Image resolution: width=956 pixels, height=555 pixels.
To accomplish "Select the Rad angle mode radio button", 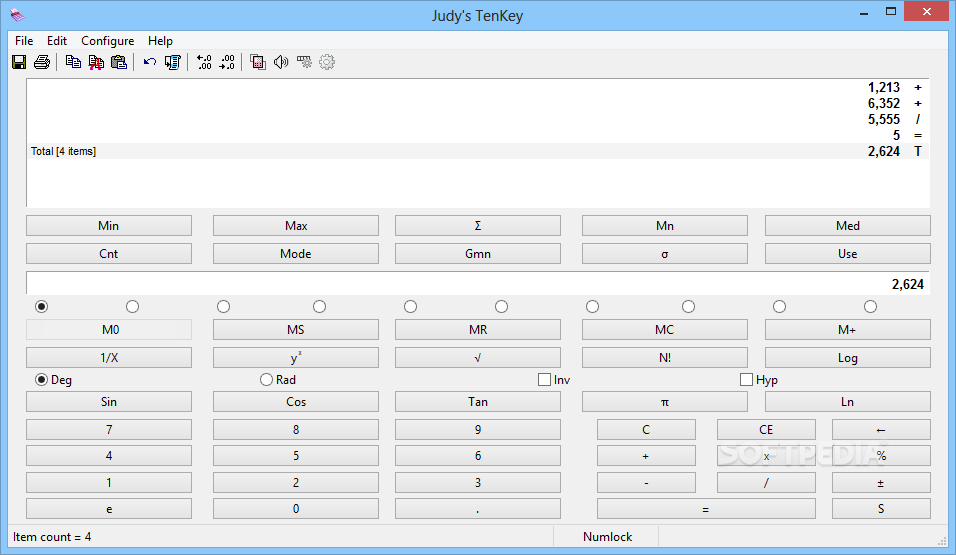I will [x=278, y=380].
